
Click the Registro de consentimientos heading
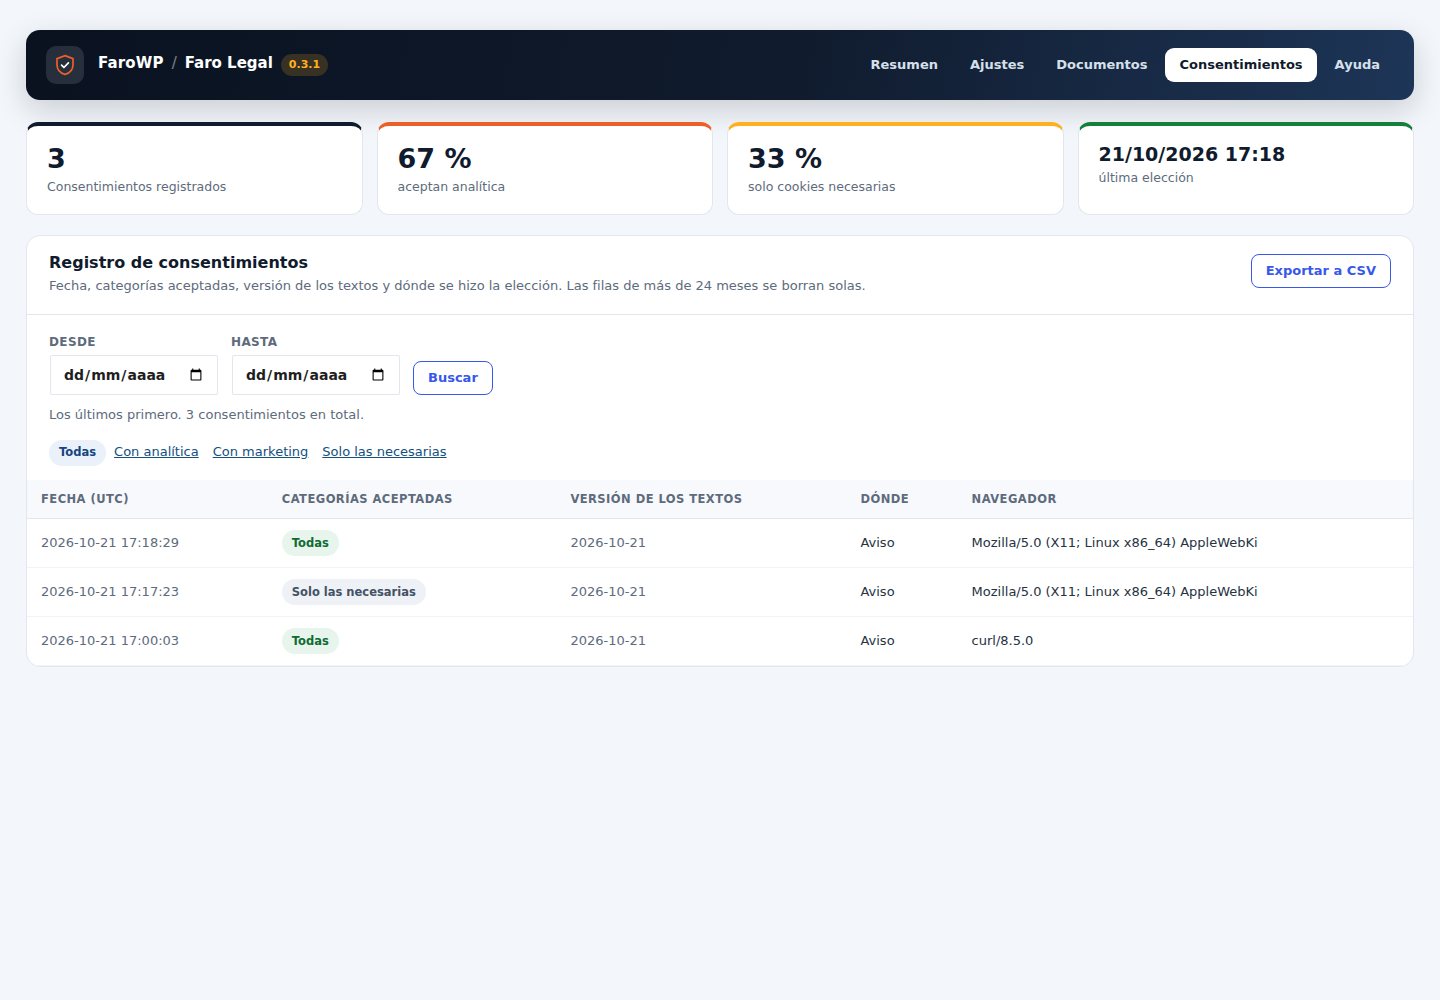click(x=178, y=262)
